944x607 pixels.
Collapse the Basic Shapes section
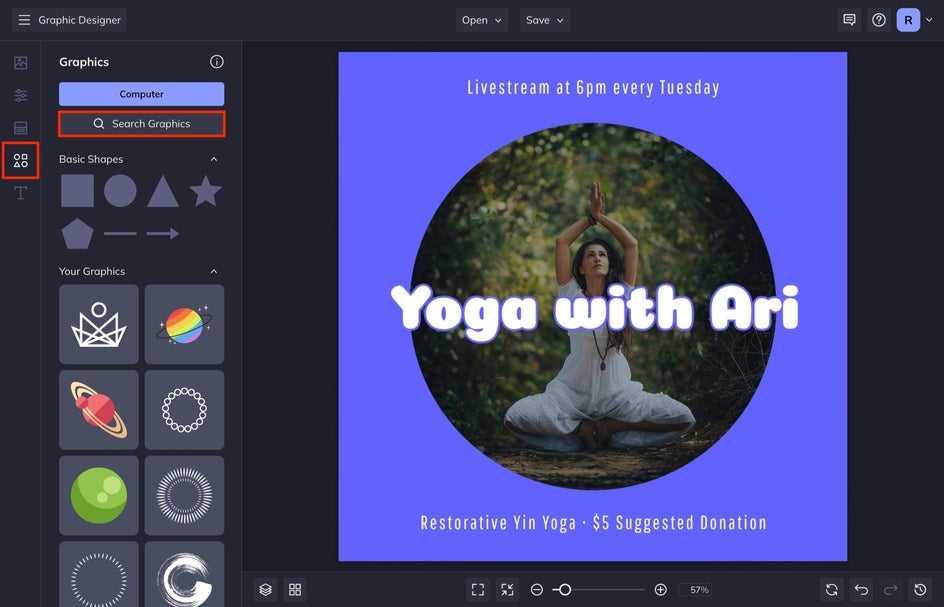click(214, 159)
